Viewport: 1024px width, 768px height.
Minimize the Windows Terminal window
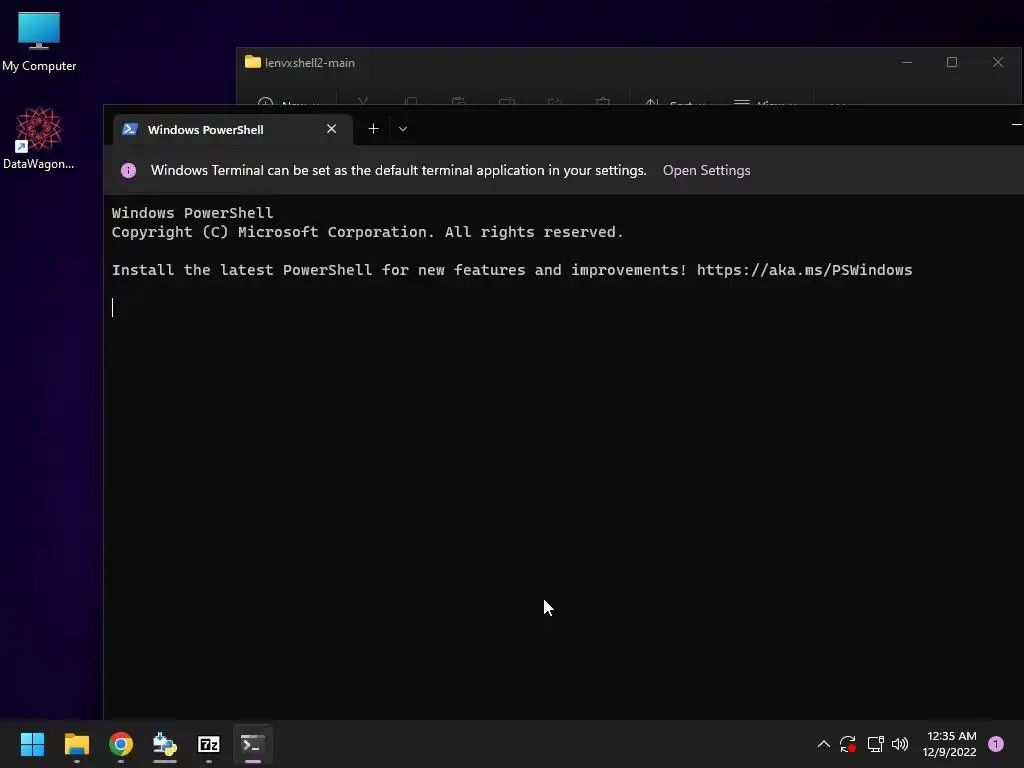pos(1016,124)
